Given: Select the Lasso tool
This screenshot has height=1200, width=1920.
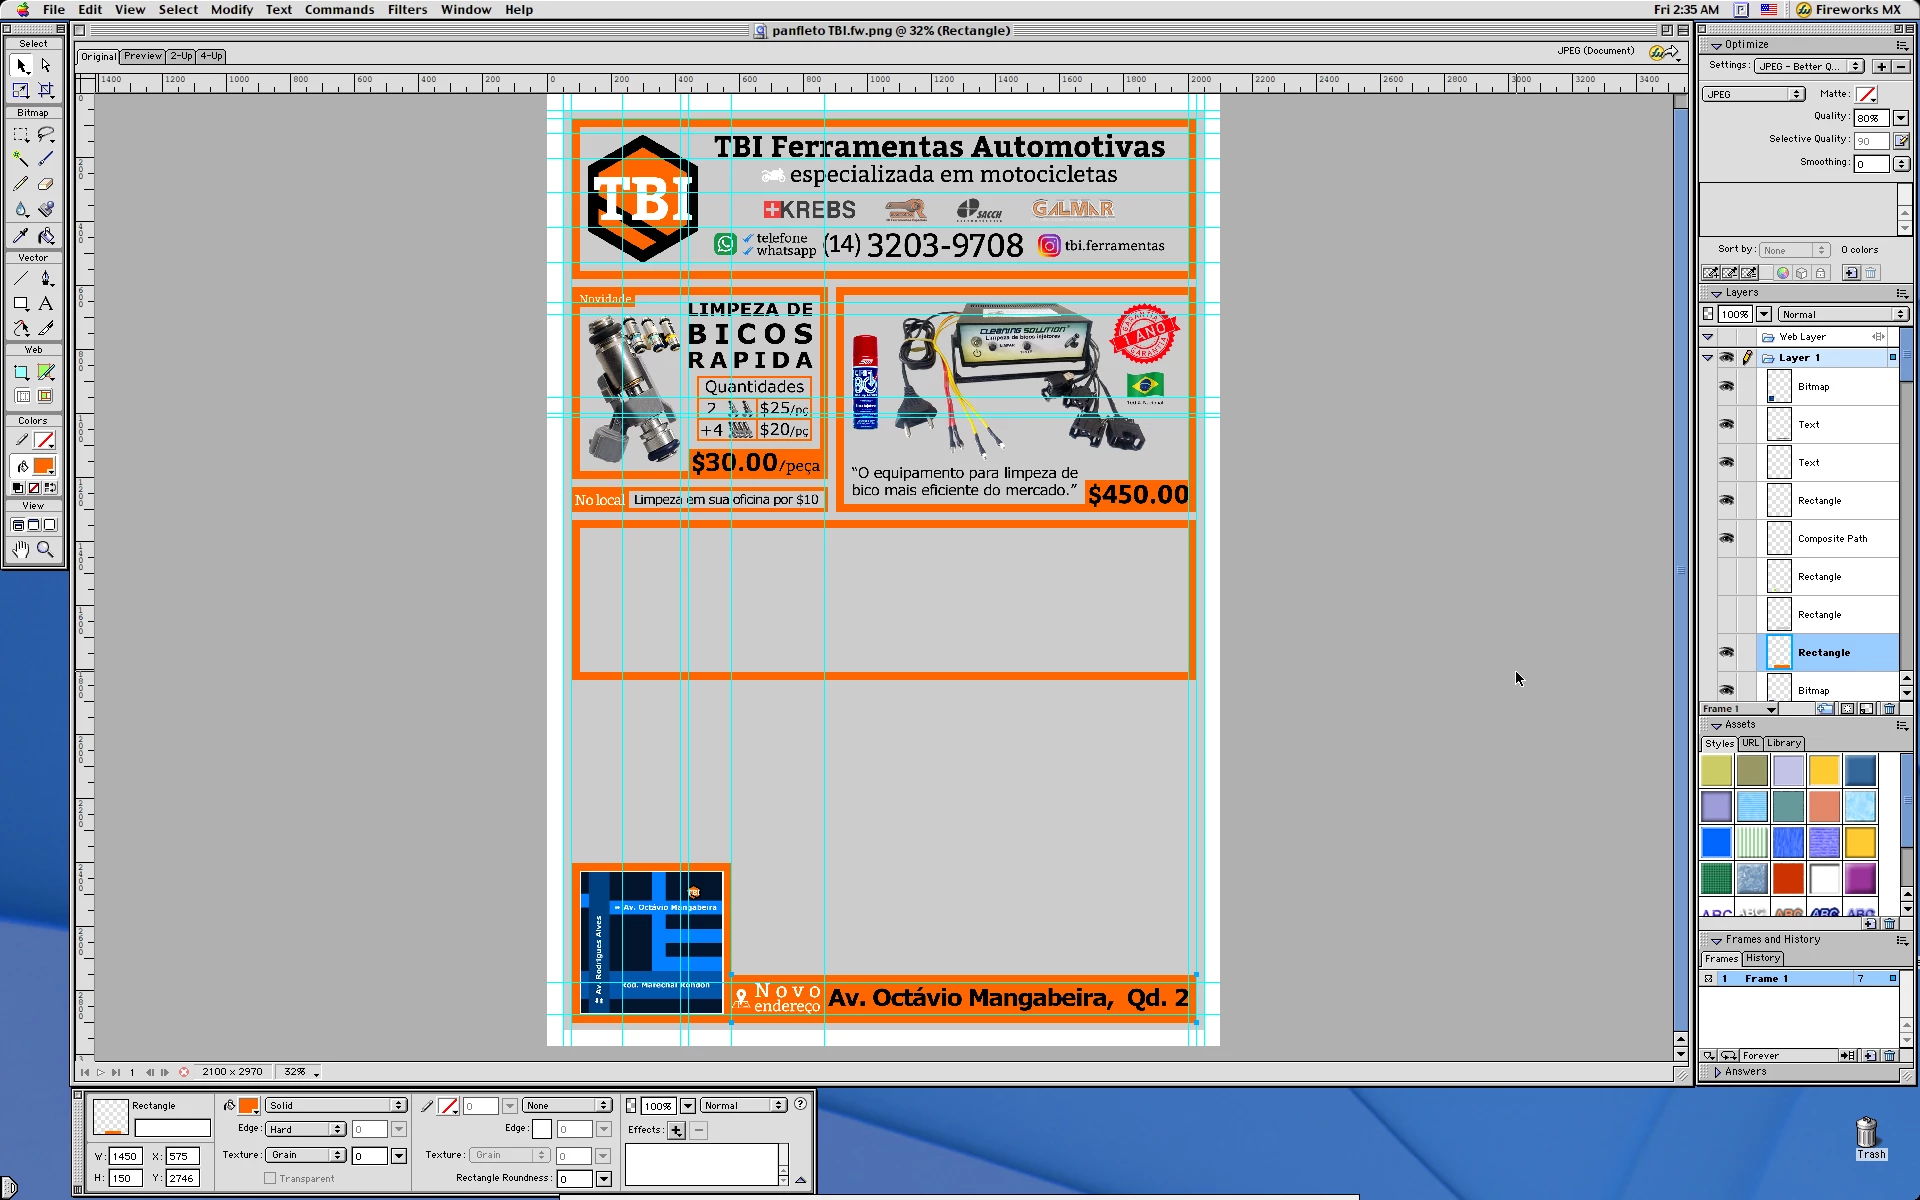Looking at the screenshot, I should (45, 134).
